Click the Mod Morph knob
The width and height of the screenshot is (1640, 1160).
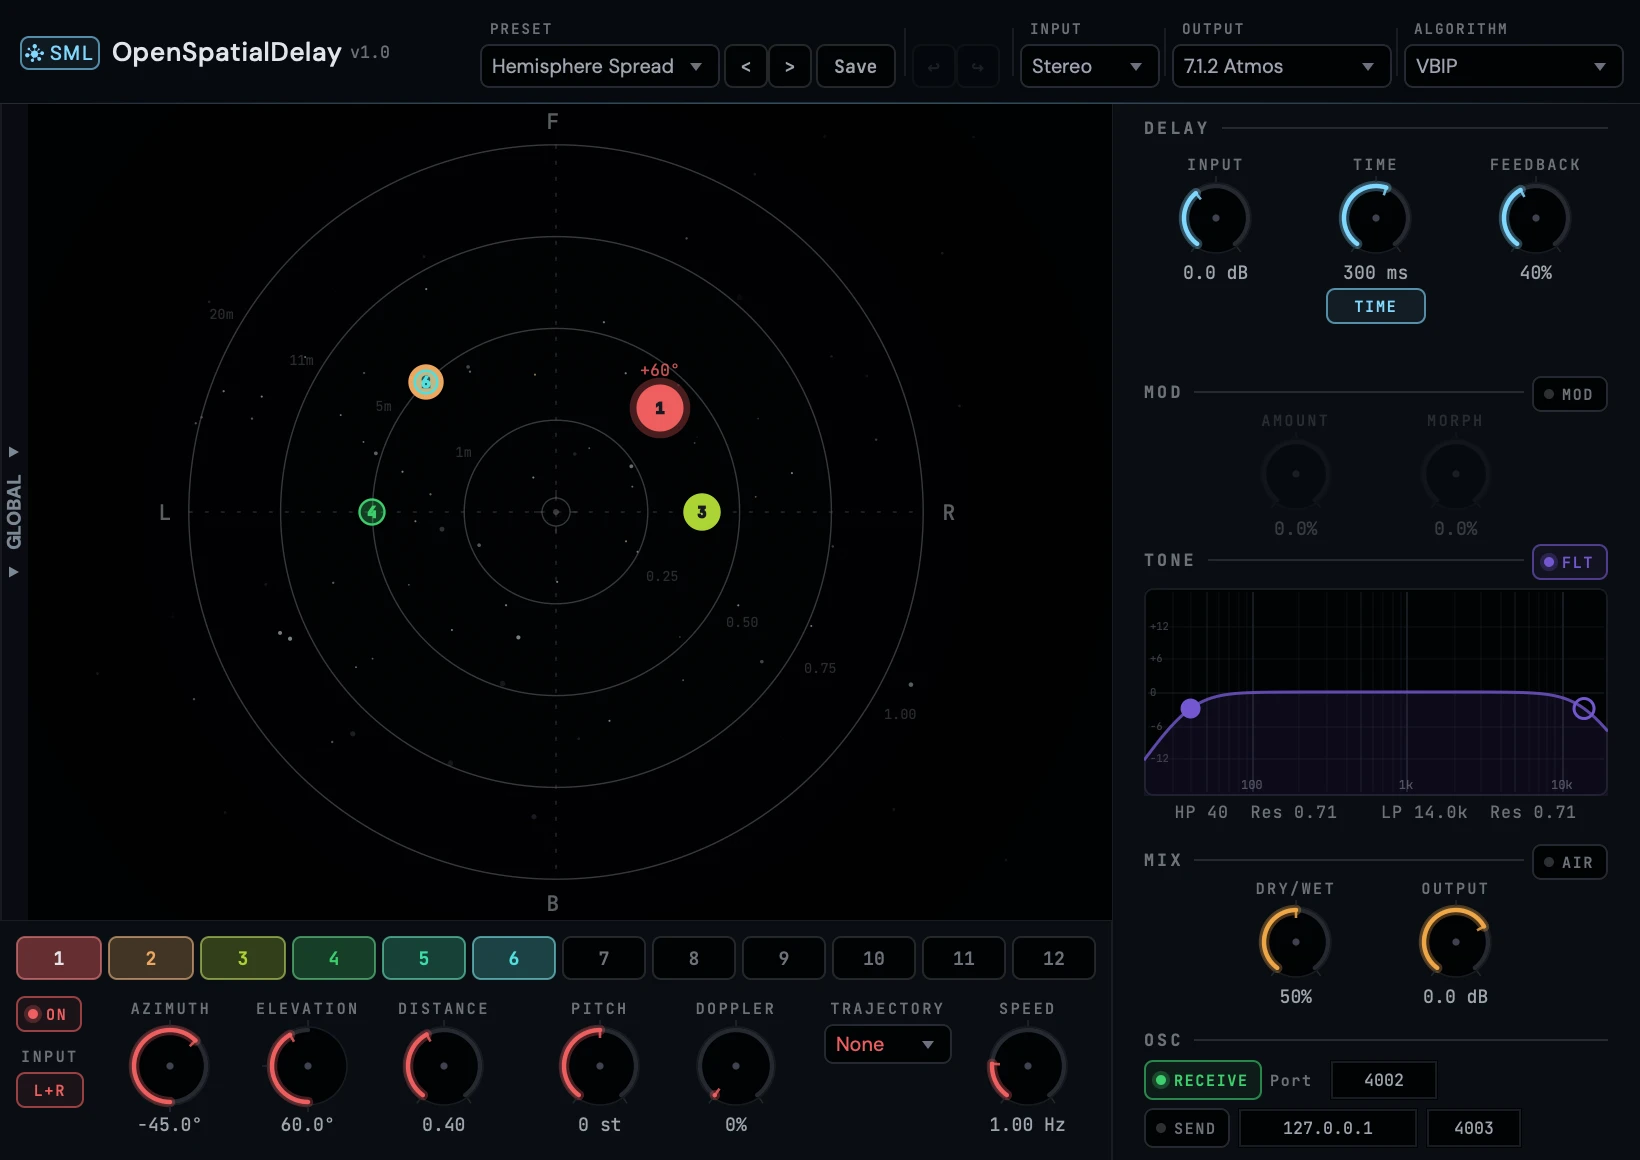tap(1456, 474)
